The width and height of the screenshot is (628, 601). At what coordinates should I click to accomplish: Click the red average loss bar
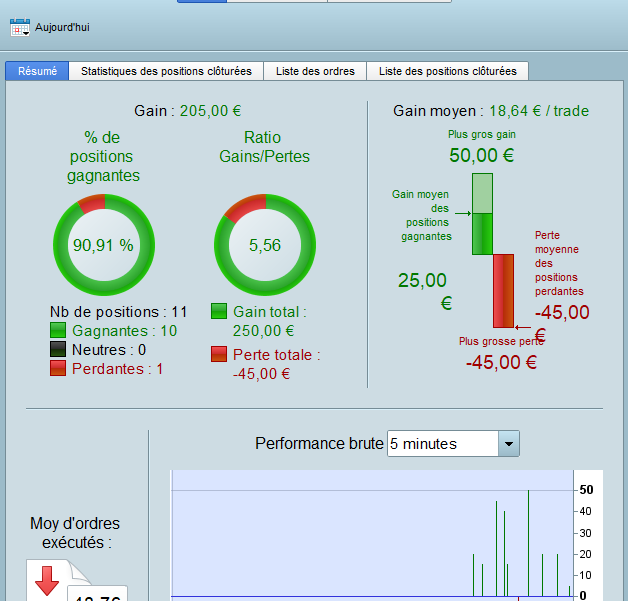503,291
